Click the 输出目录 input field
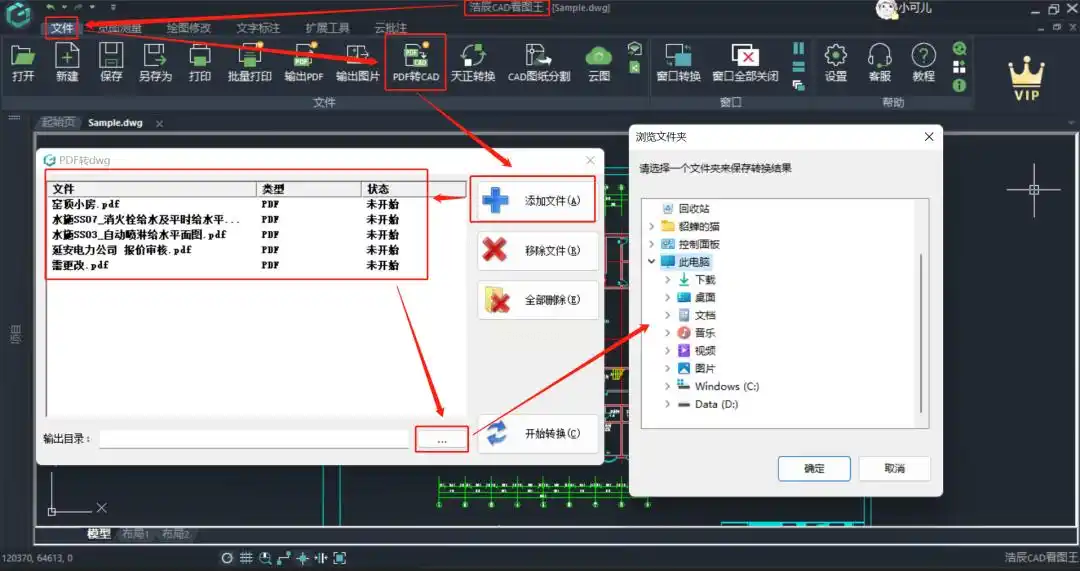Screen dimensions: 1080x571 point(253,439)
